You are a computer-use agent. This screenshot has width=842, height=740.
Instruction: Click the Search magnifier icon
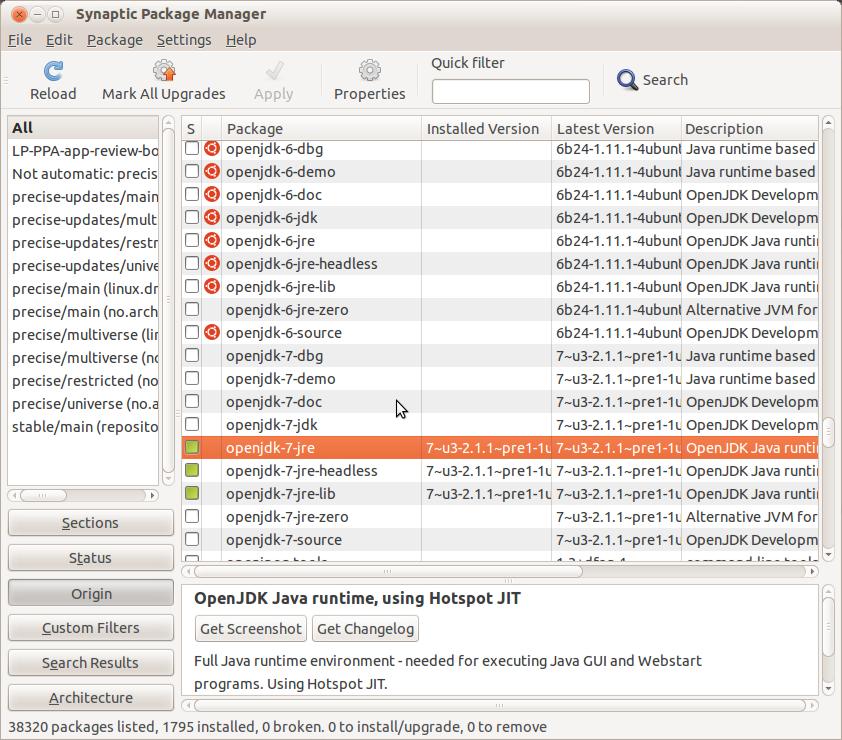(x=627, y=80)
